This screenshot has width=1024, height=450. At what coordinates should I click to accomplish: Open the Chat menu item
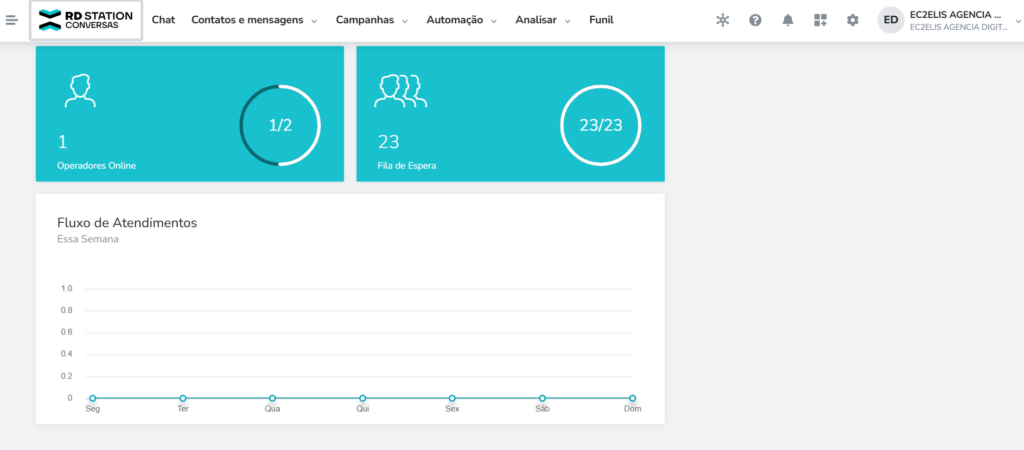pyautogui.click(x=163, y=20)
